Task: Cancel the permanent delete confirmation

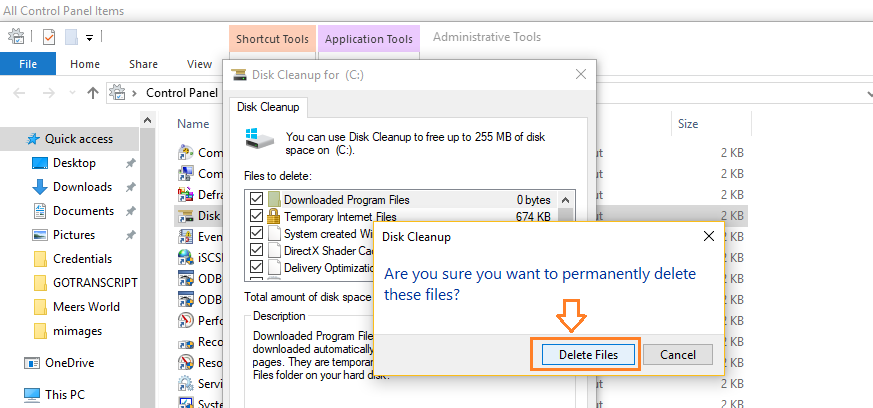Action: click(678, 355)
